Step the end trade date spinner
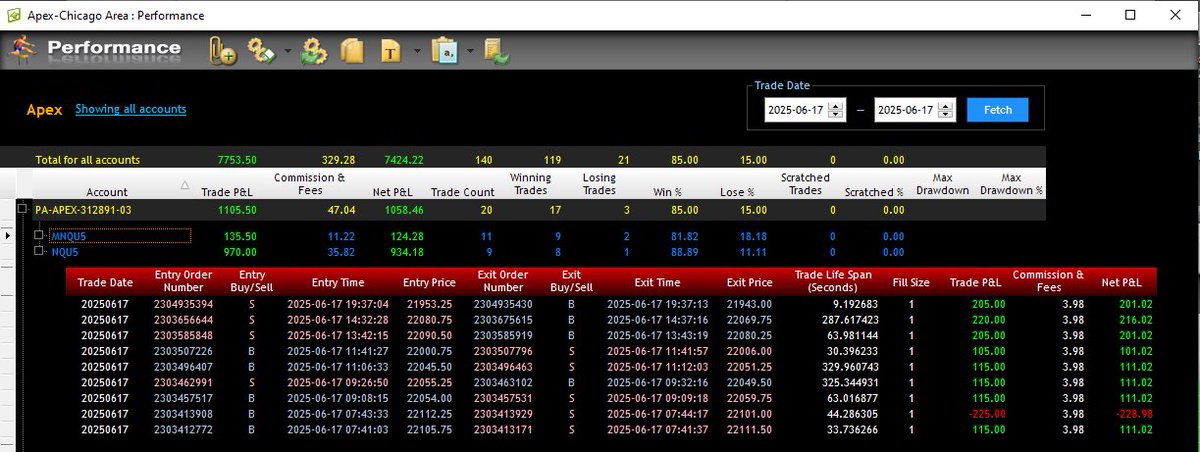 click(947, 110)
